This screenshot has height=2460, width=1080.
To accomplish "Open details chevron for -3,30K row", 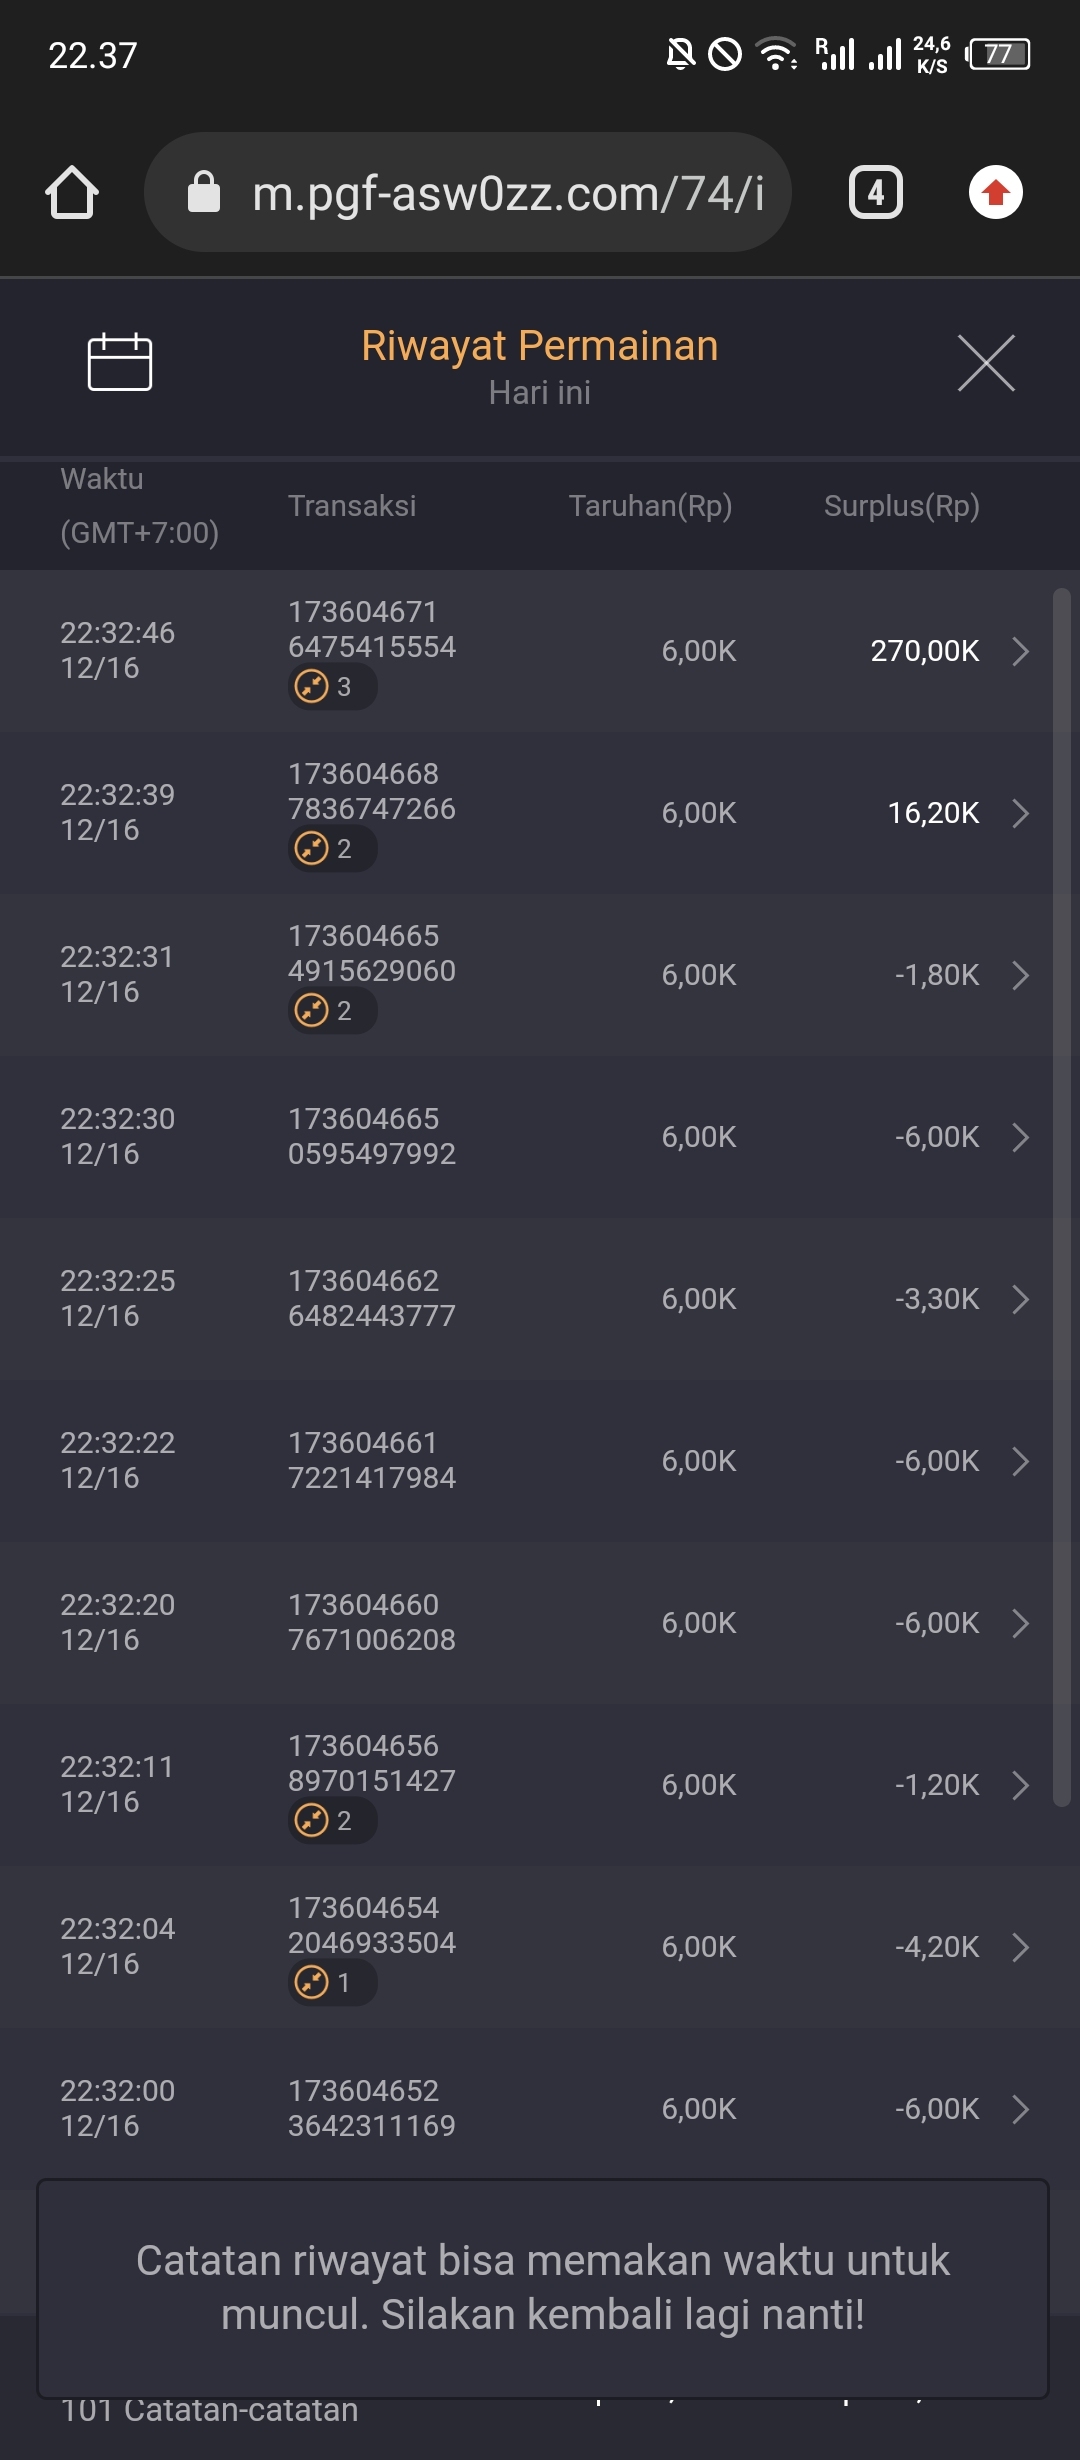I will [x=1020, y=1299].
